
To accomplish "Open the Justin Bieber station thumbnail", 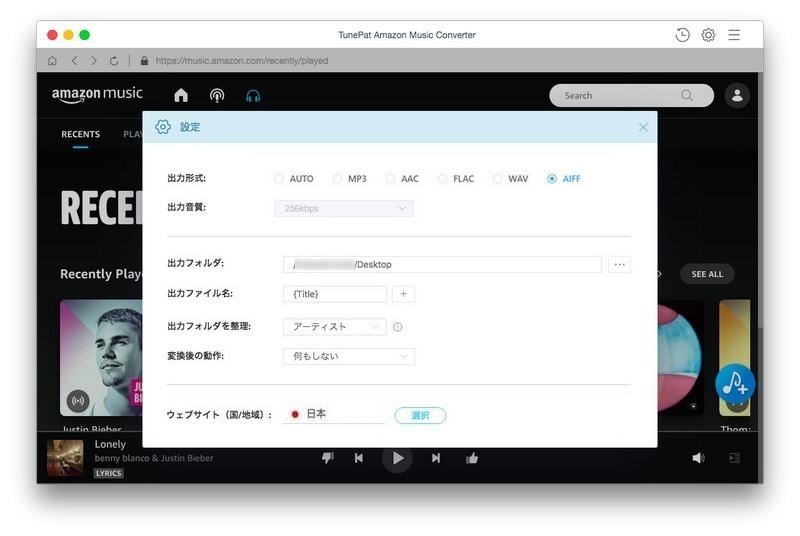I will [102, 358].
